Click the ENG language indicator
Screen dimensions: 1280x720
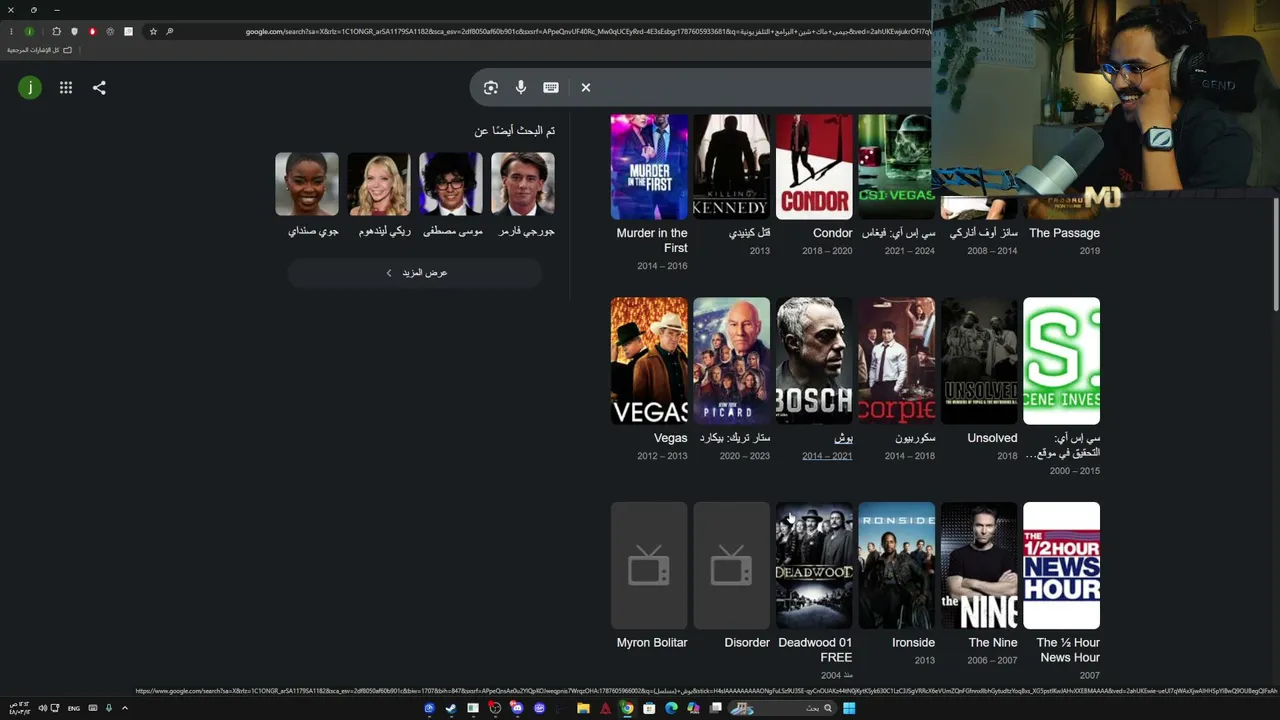coord(74,708)
